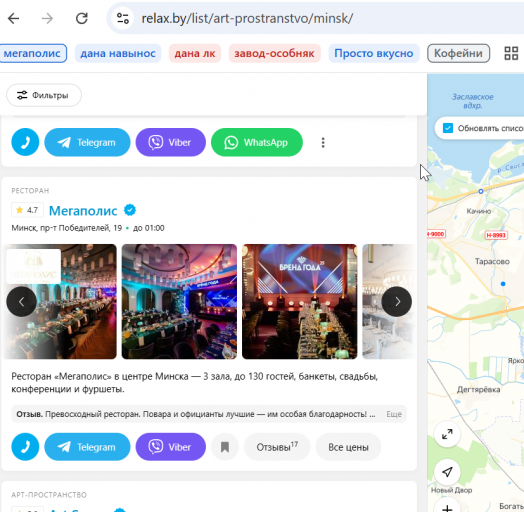This screenshot has height=512, width=524.
Task: Click the Ресторан «Мегаполис» description text
Action: point(194,383)
